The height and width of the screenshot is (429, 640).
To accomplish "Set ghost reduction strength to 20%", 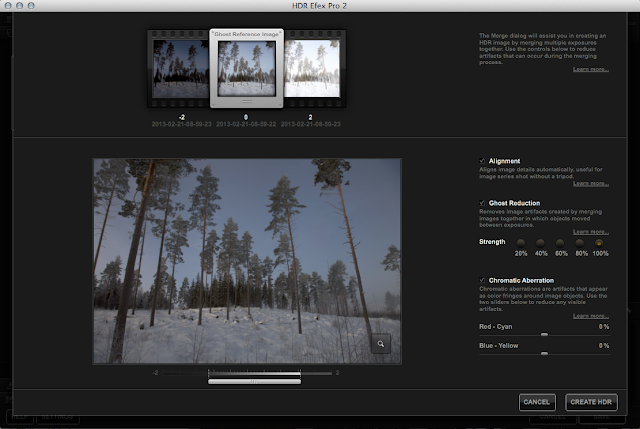I will [x=520, y=243].
